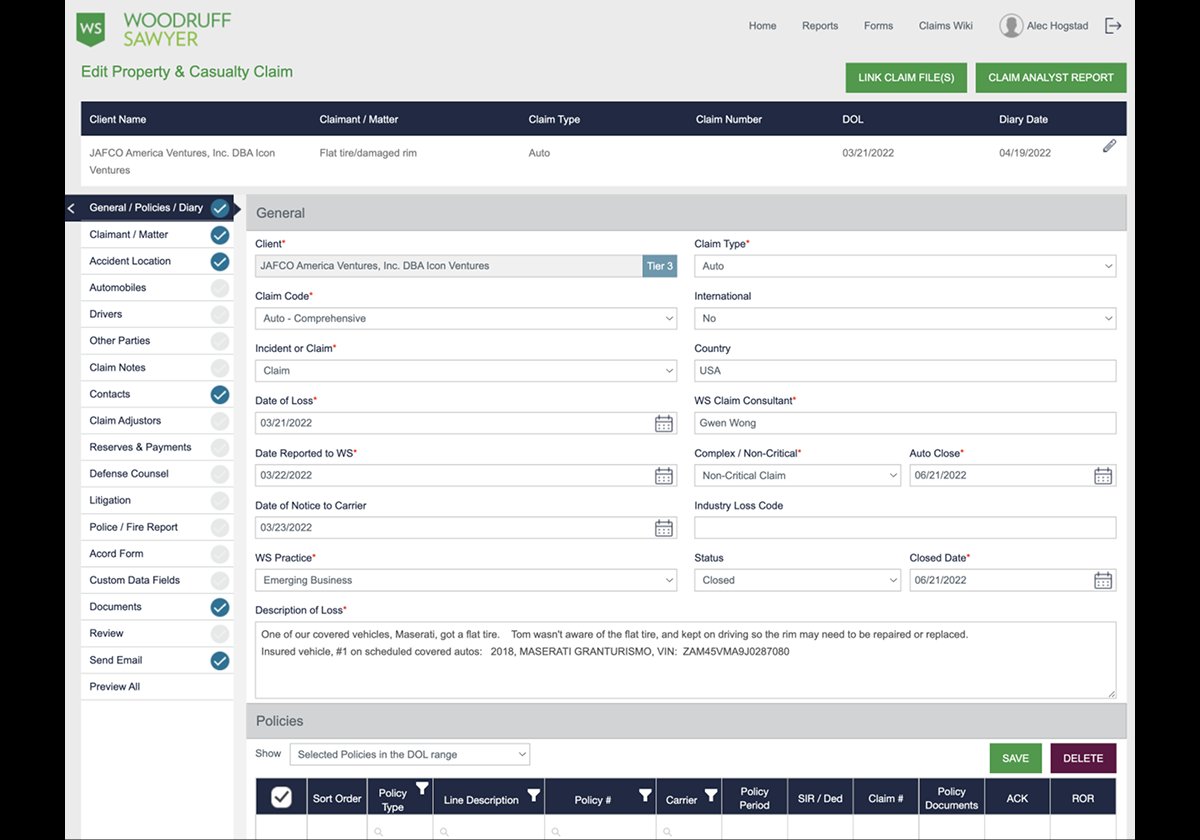
Task: Open the Defense Counsel section
Action: tap(157, 474)
